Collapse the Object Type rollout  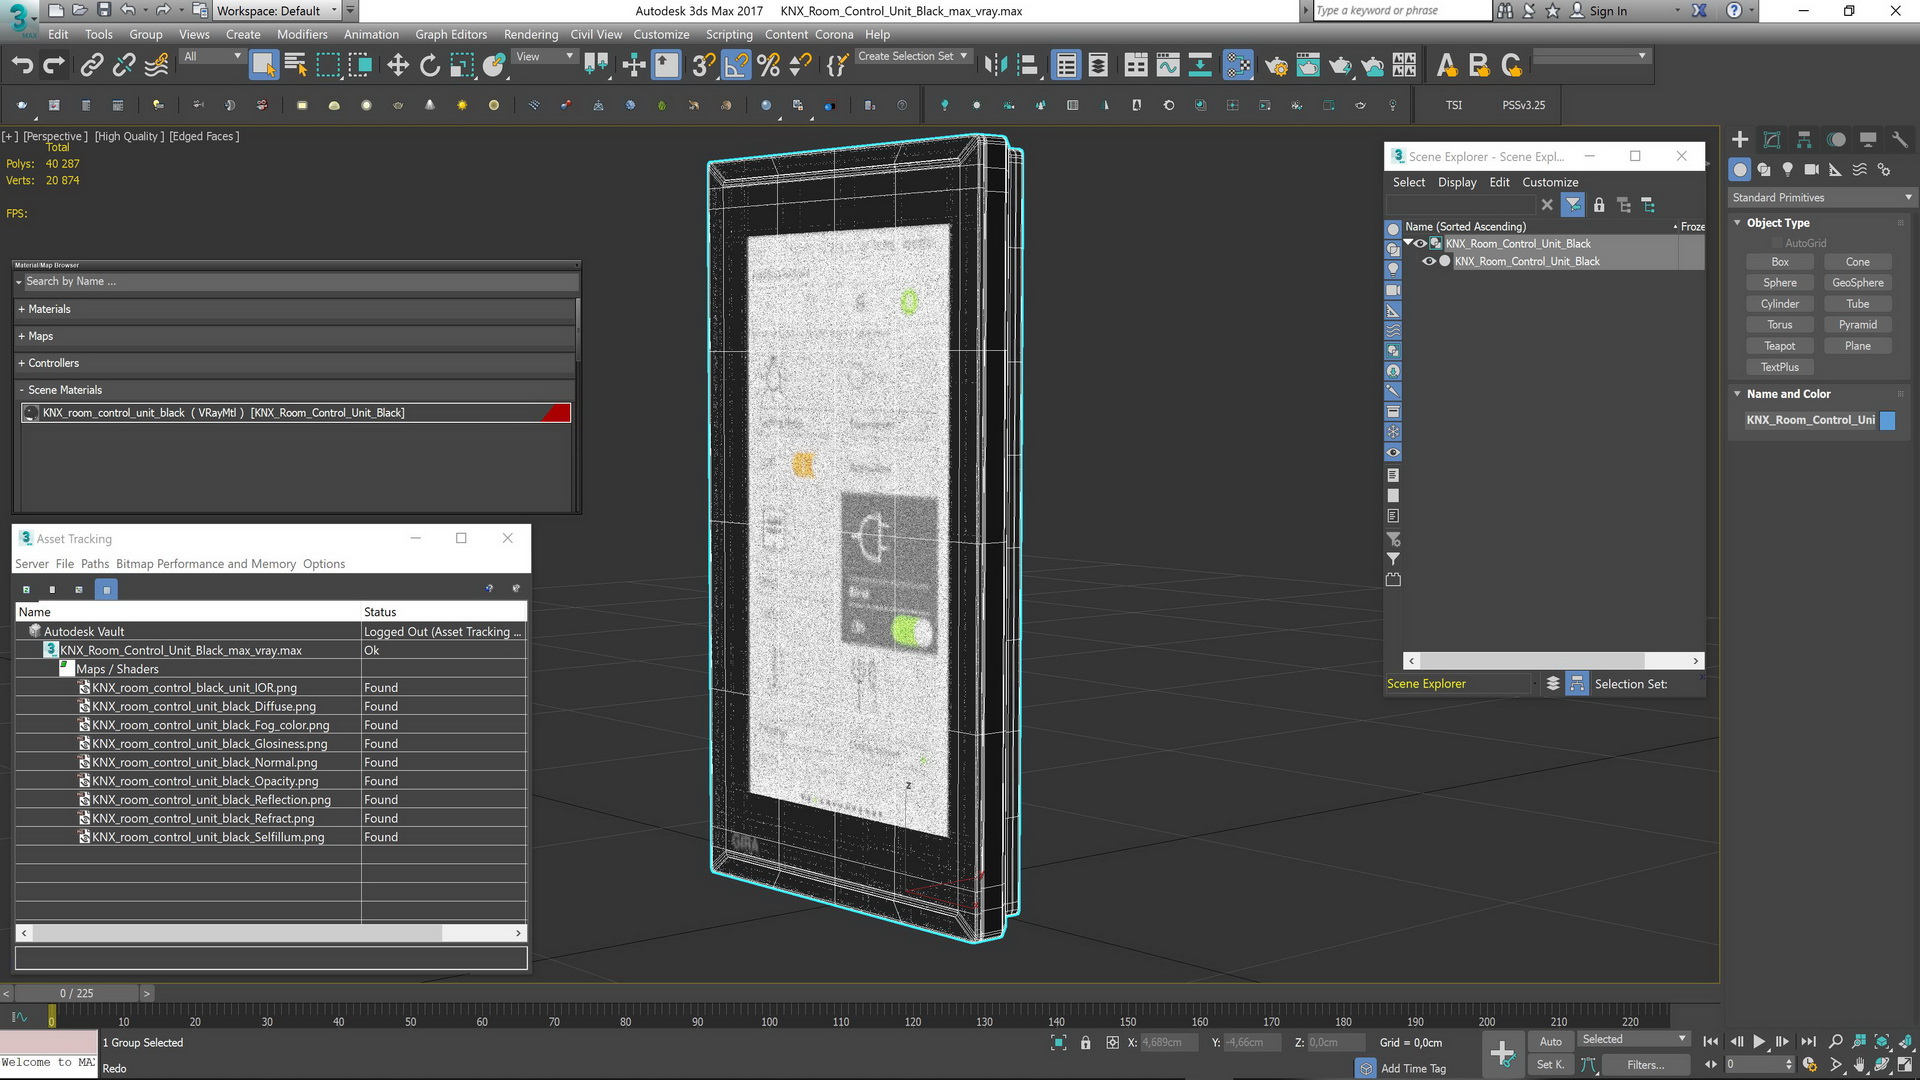[x=1778, y=223]
